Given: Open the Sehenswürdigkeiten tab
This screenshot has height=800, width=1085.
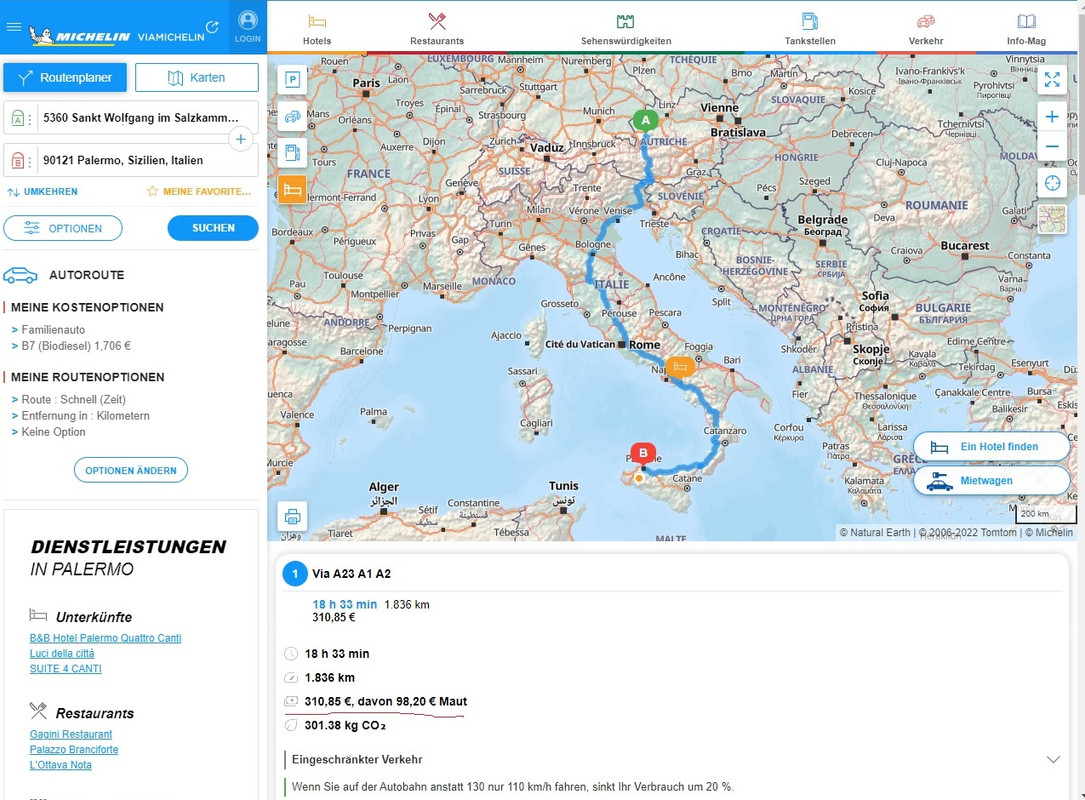Looking at the screenshot, I should coord(626,29).
